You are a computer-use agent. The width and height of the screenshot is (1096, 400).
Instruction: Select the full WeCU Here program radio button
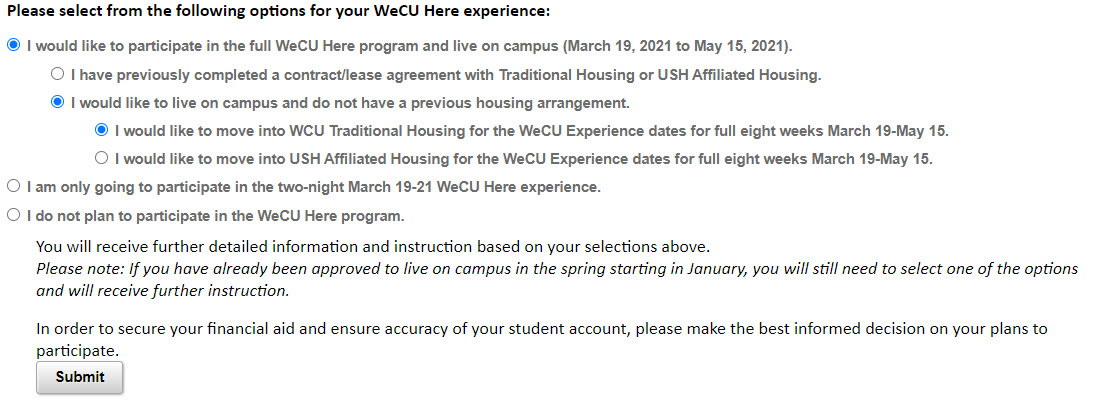coord(13,45)
